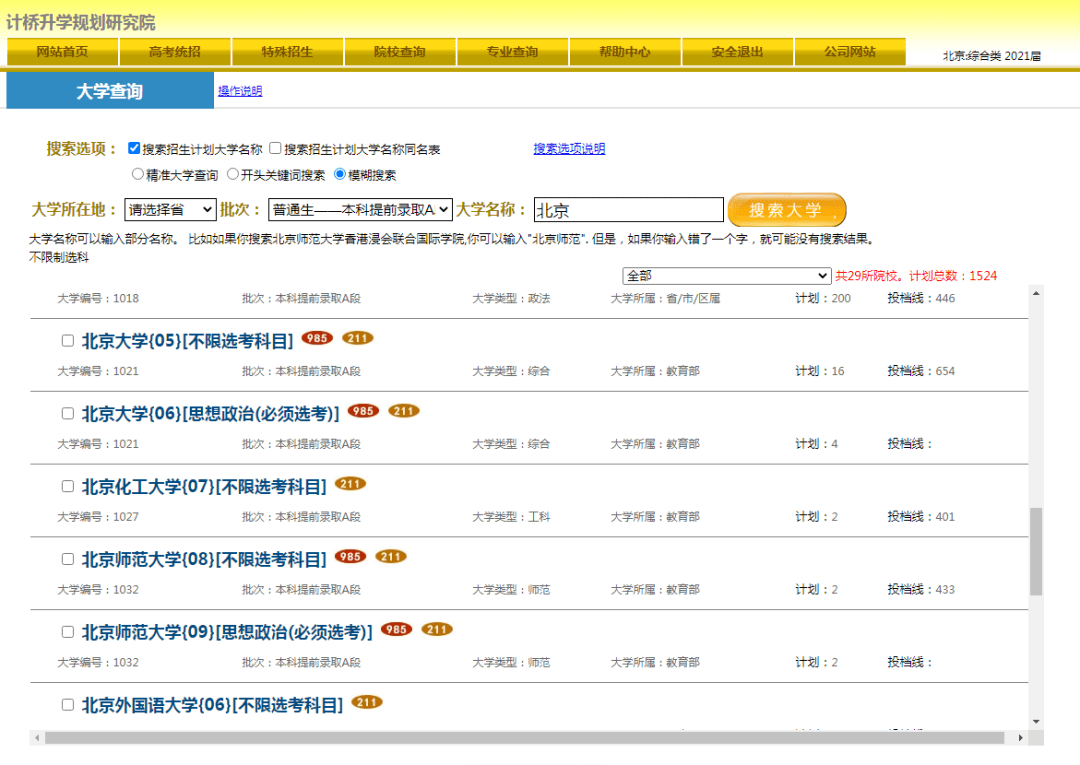Click the results list vertical scrollbar thumb
The height and width of the screenshot is (765, 1080).
pos(1036,552)
